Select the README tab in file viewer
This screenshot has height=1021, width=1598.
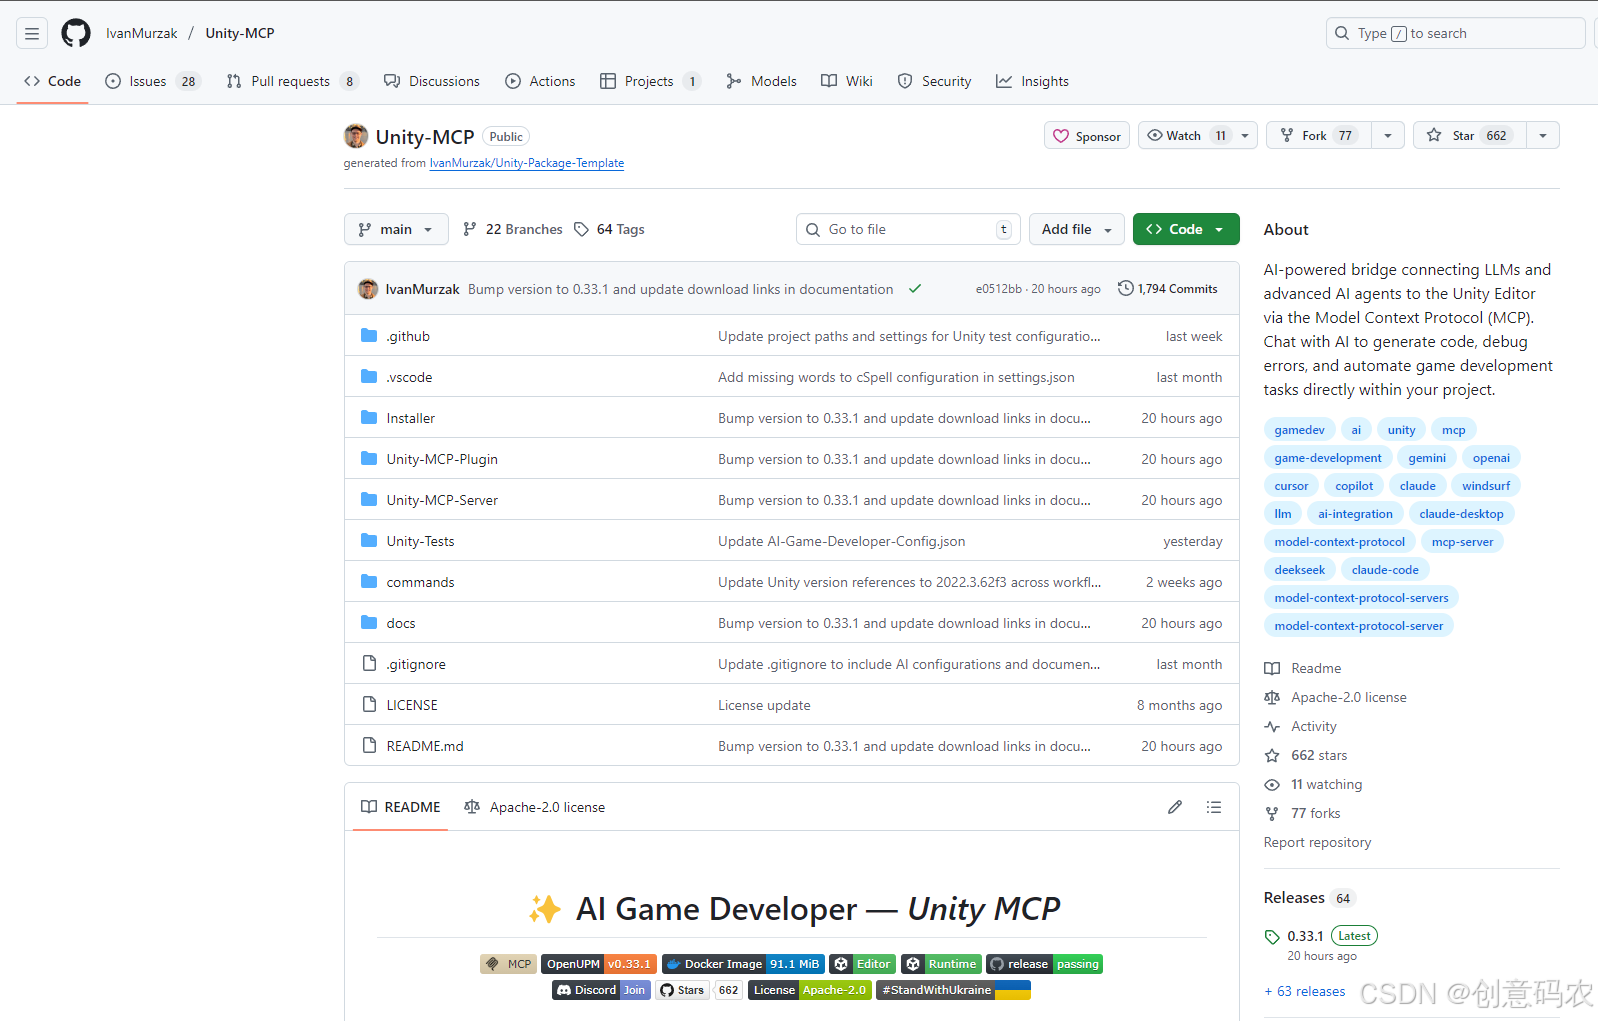tap(400, 807)
